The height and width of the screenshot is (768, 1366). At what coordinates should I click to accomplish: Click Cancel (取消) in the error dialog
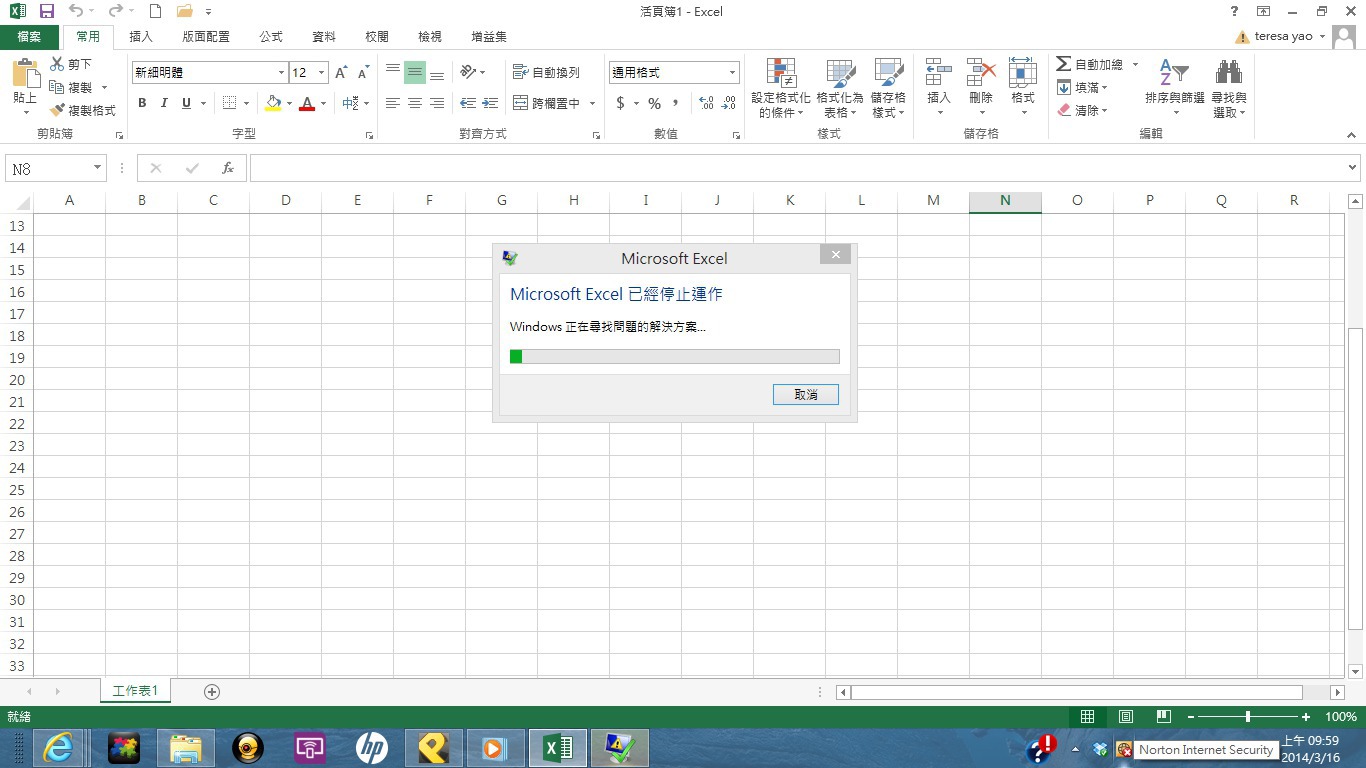[x=806, y=395]
